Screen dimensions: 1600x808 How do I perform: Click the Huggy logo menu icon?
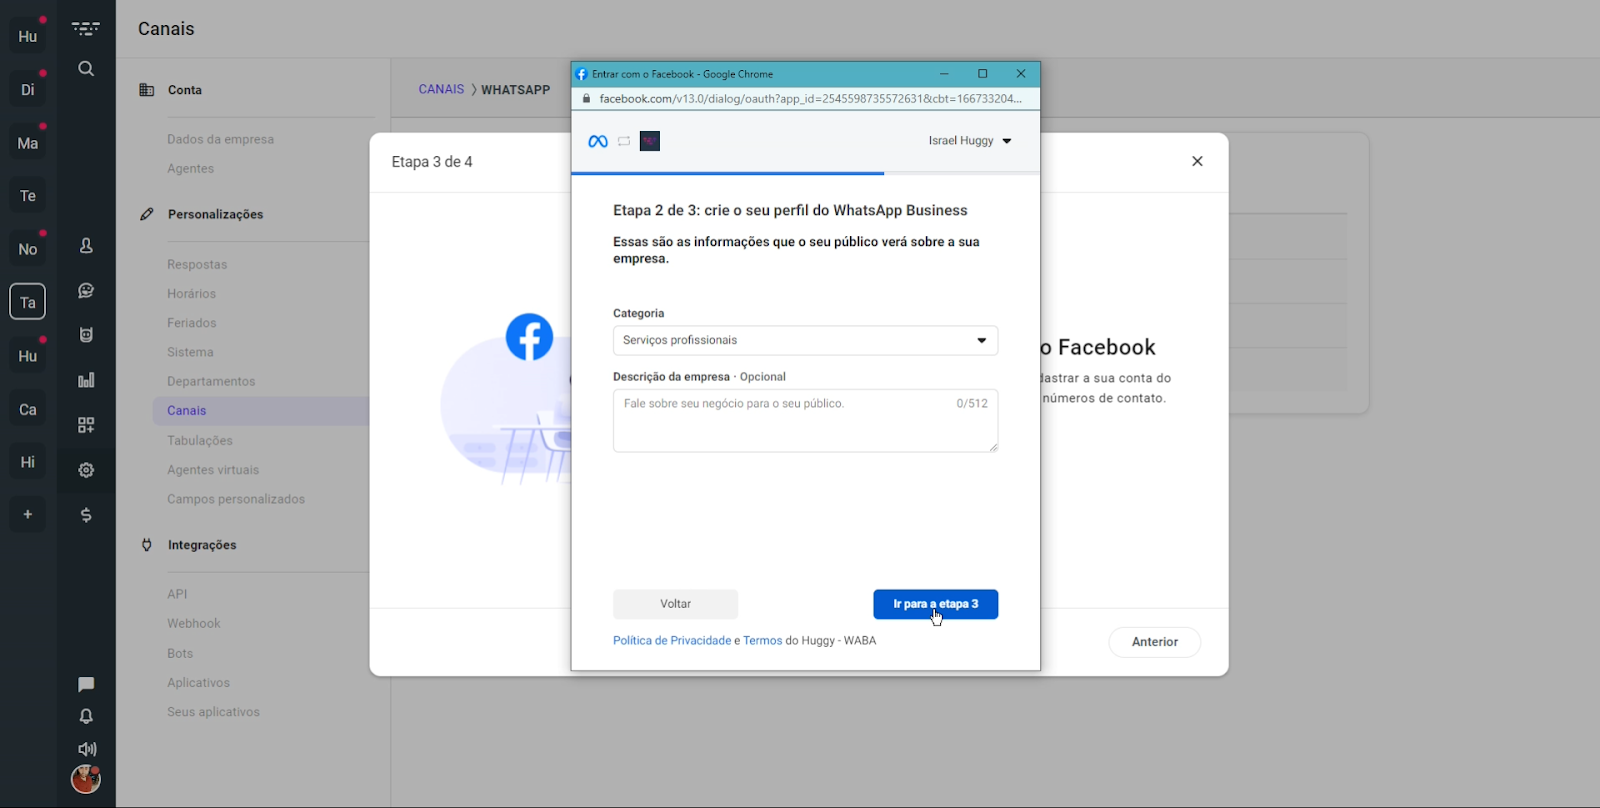(86, 29)
